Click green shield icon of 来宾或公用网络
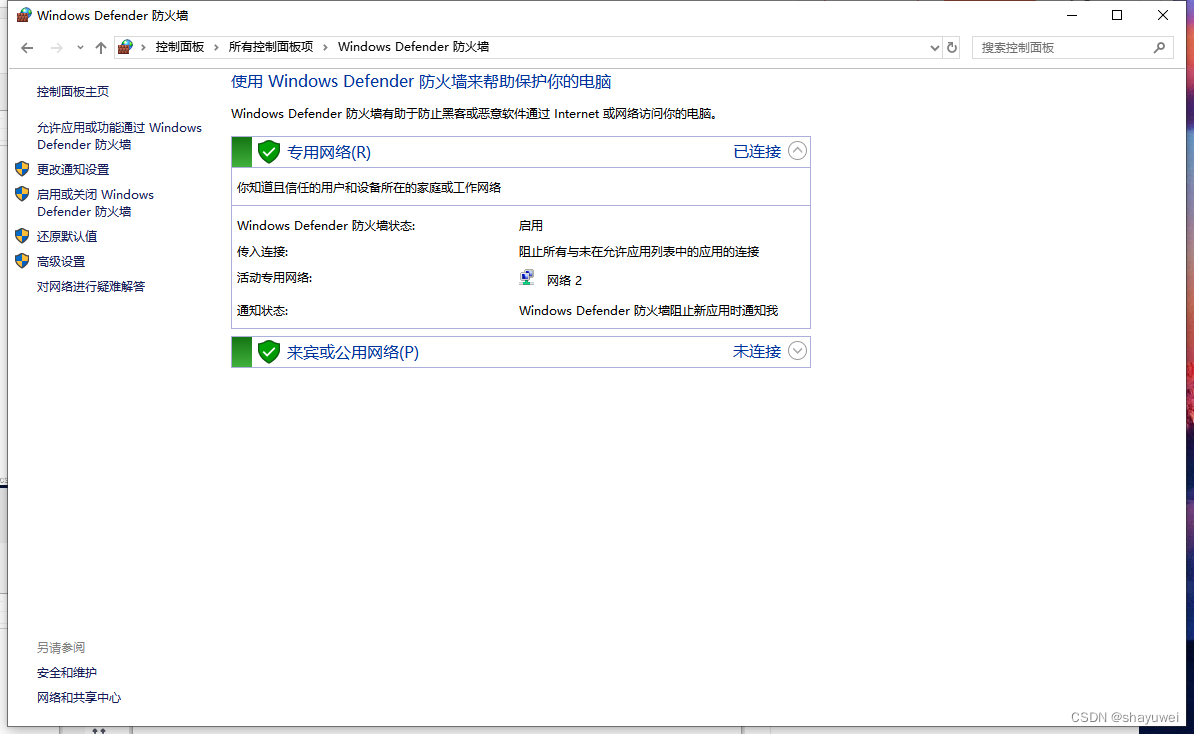The width and height of the screenshot is (1194, 734). pos(269,352)
